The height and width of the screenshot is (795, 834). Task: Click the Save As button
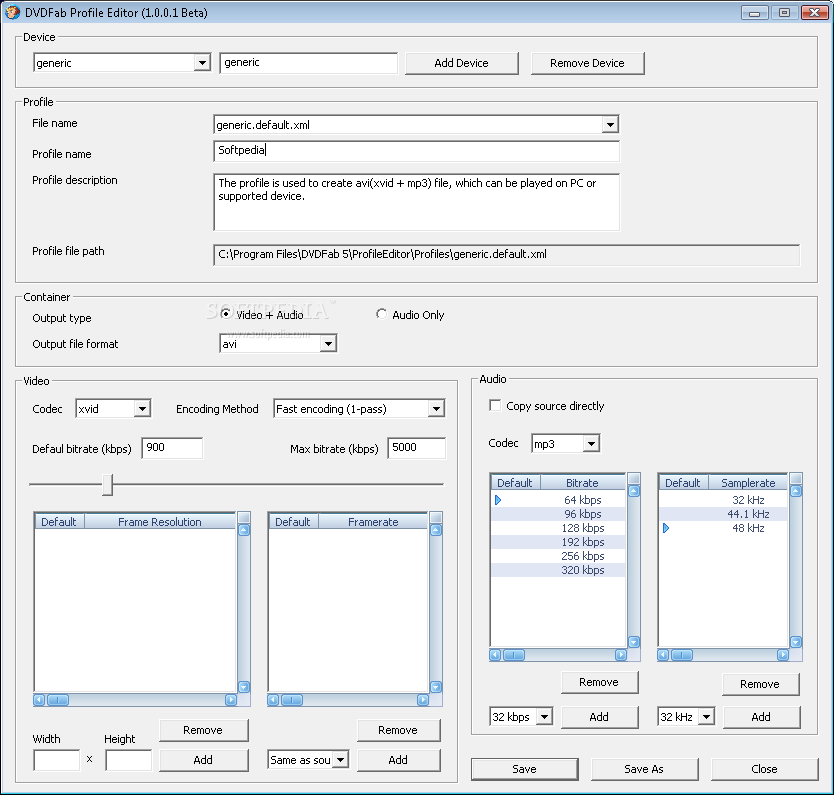[644, 769]
